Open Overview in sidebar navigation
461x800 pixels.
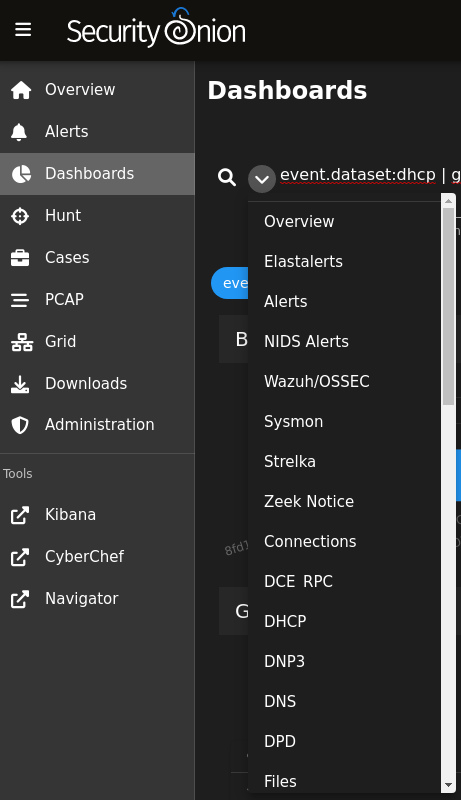click(x=97, y=90)
